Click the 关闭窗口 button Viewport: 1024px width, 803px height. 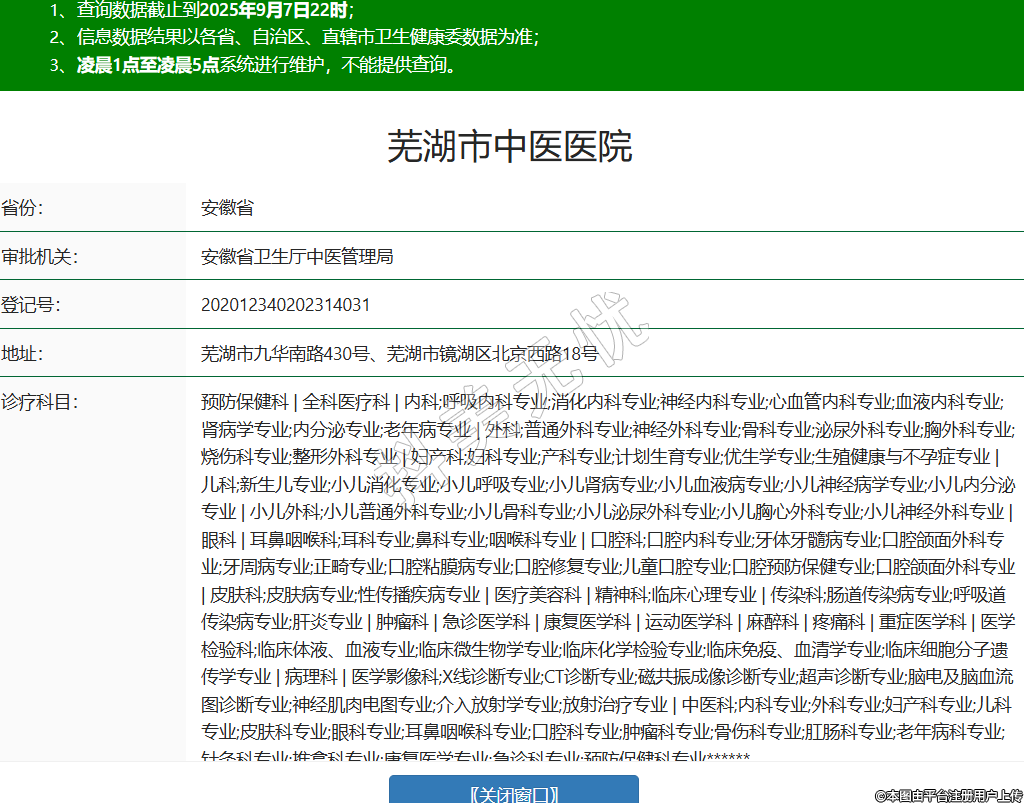513,793
